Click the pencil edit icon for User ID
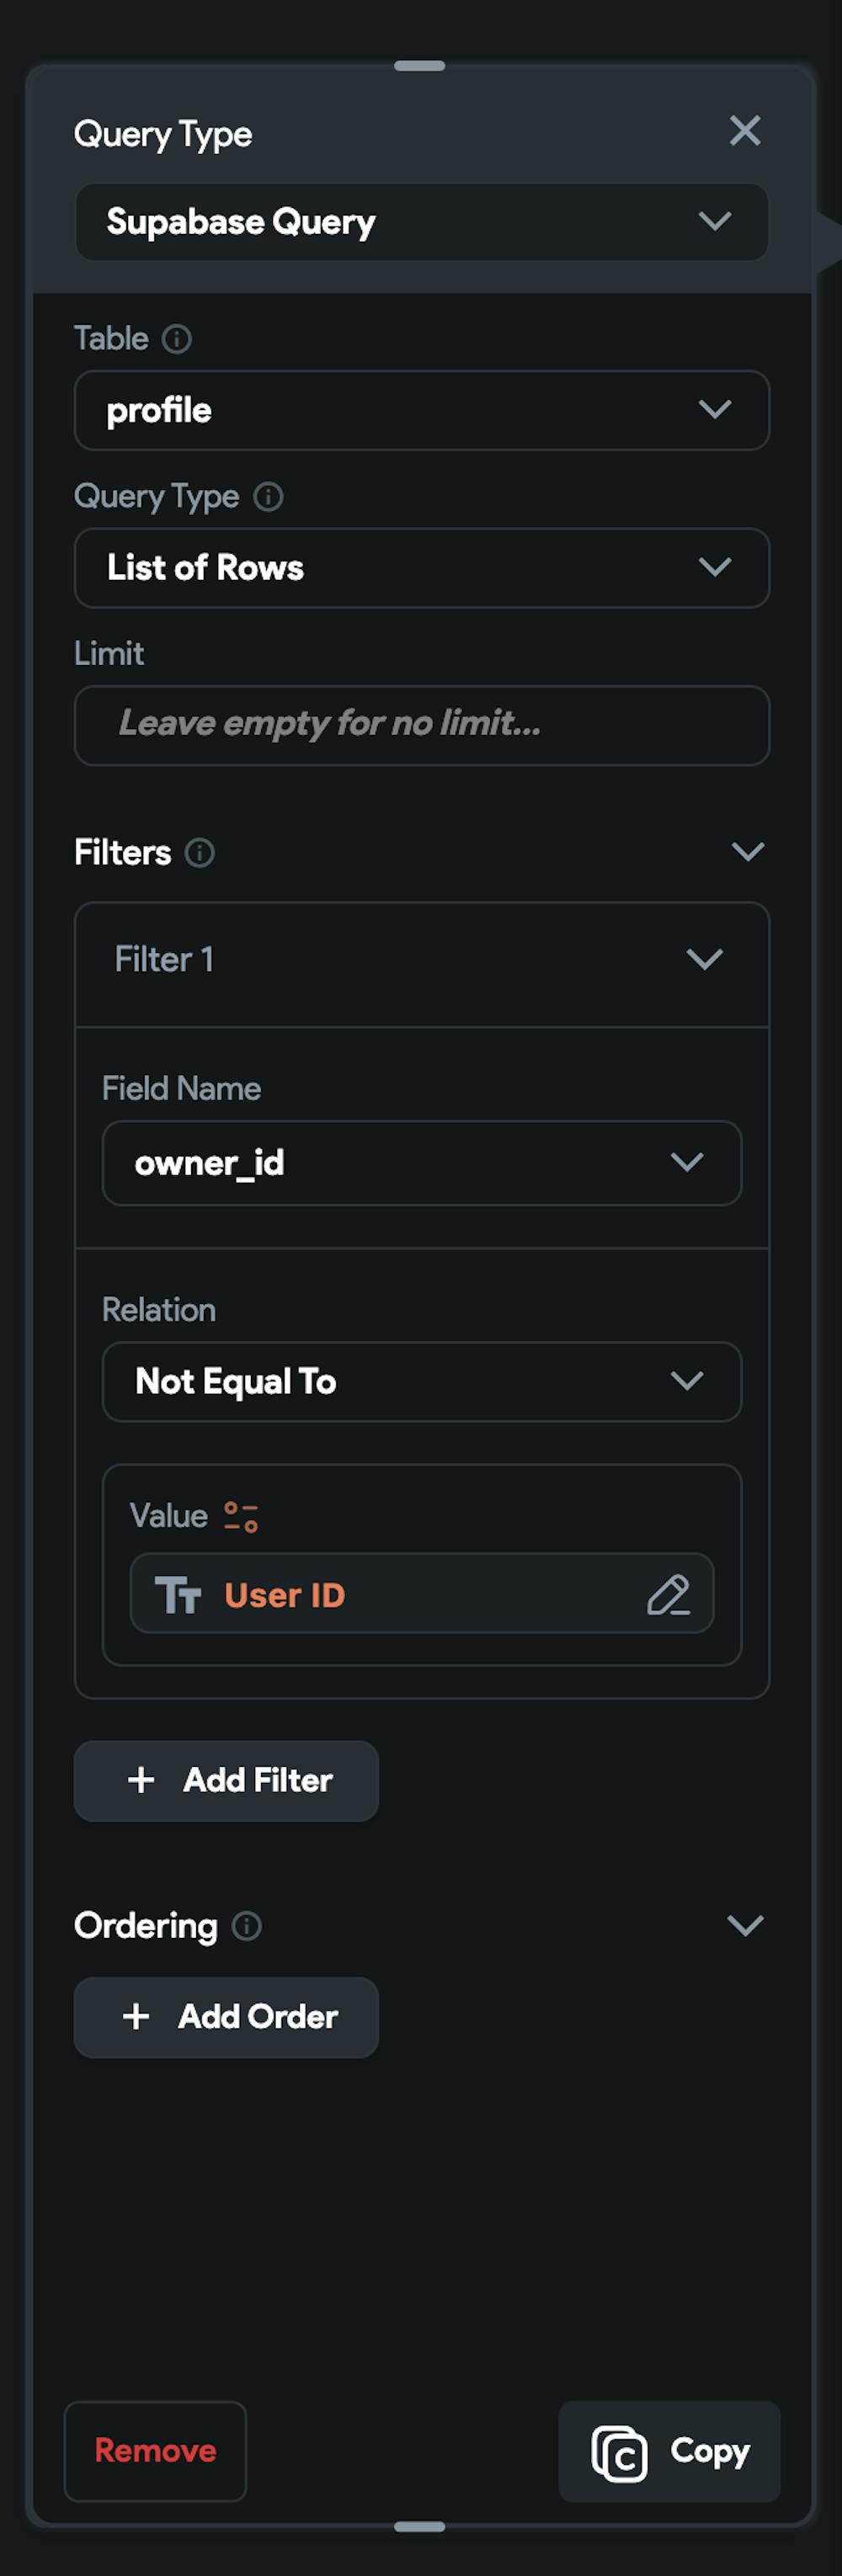Screen dimensions: 842x2576 click(668, 1595)
